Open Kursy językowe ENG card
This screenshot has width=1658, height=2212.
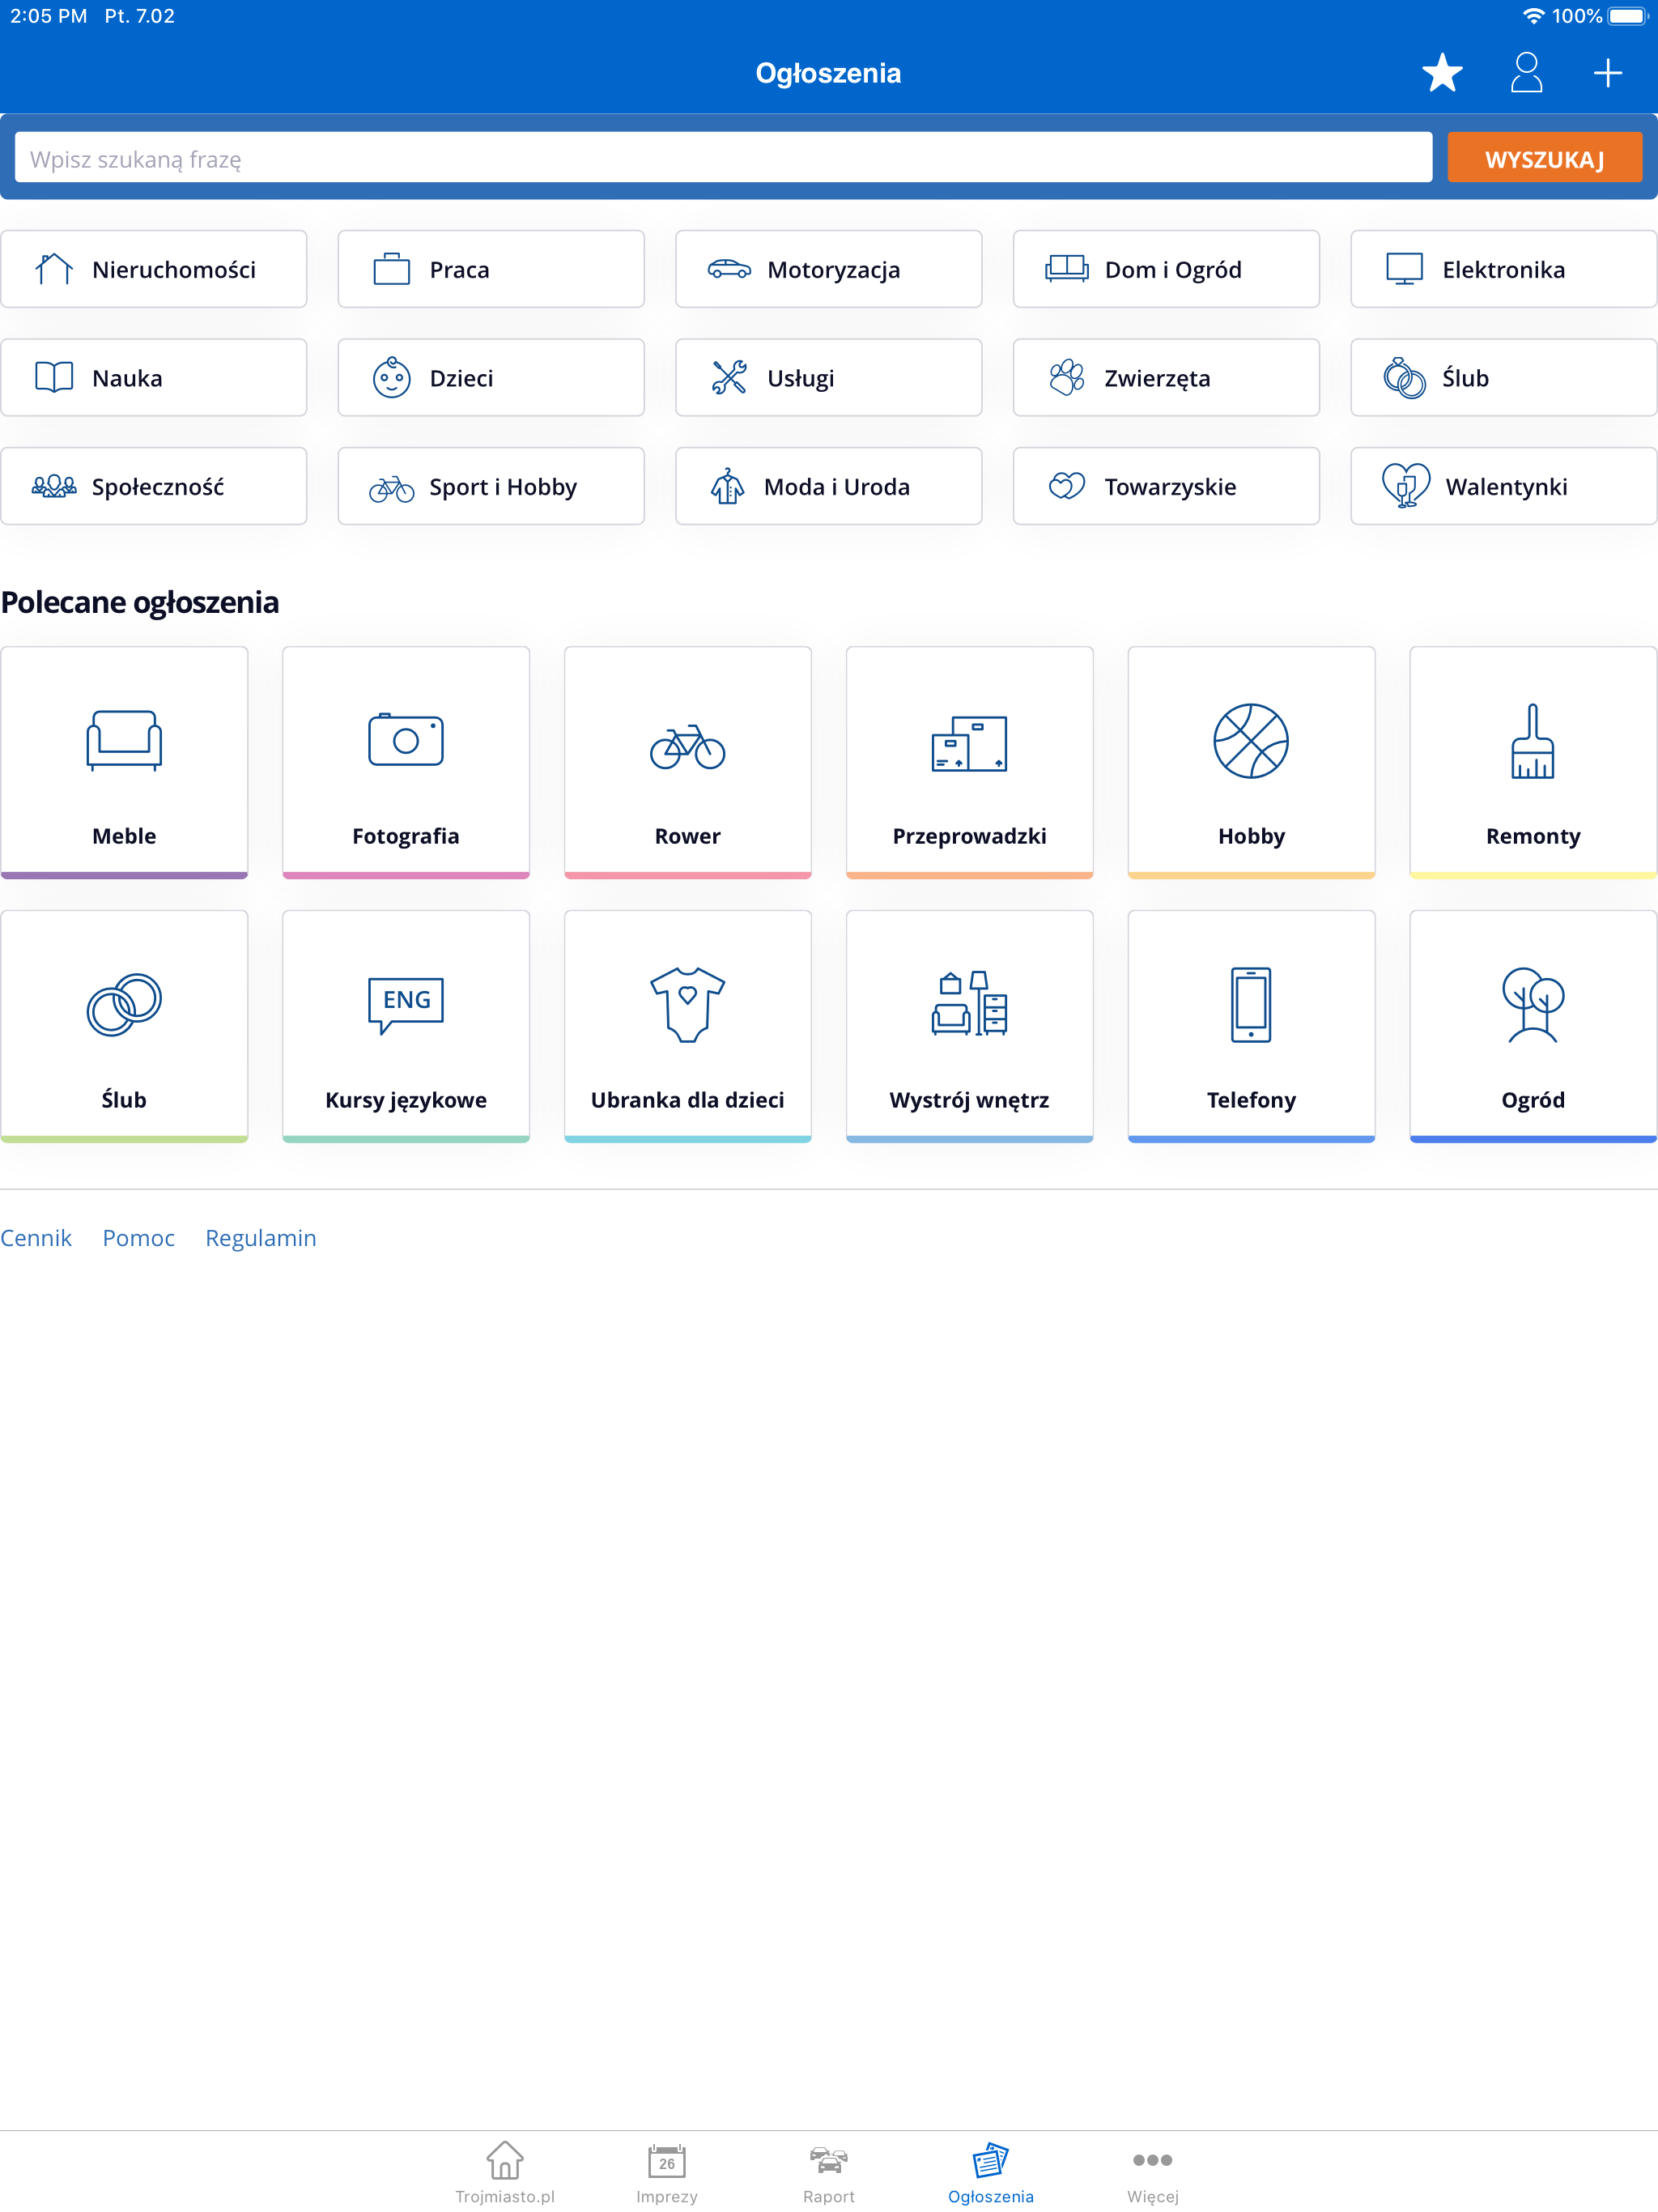tap(406, 1026)
